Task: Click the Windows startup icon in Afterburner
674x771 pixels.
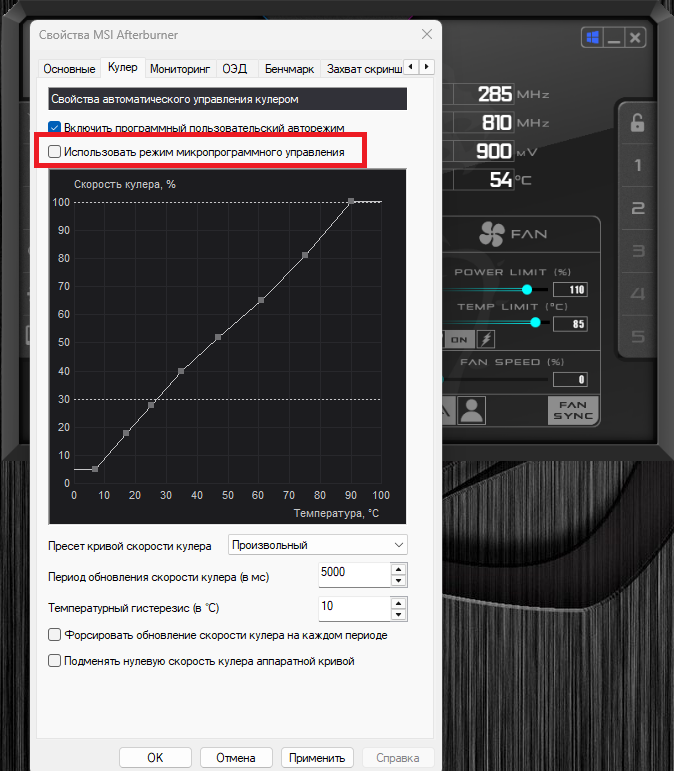Action: [593, 38]
